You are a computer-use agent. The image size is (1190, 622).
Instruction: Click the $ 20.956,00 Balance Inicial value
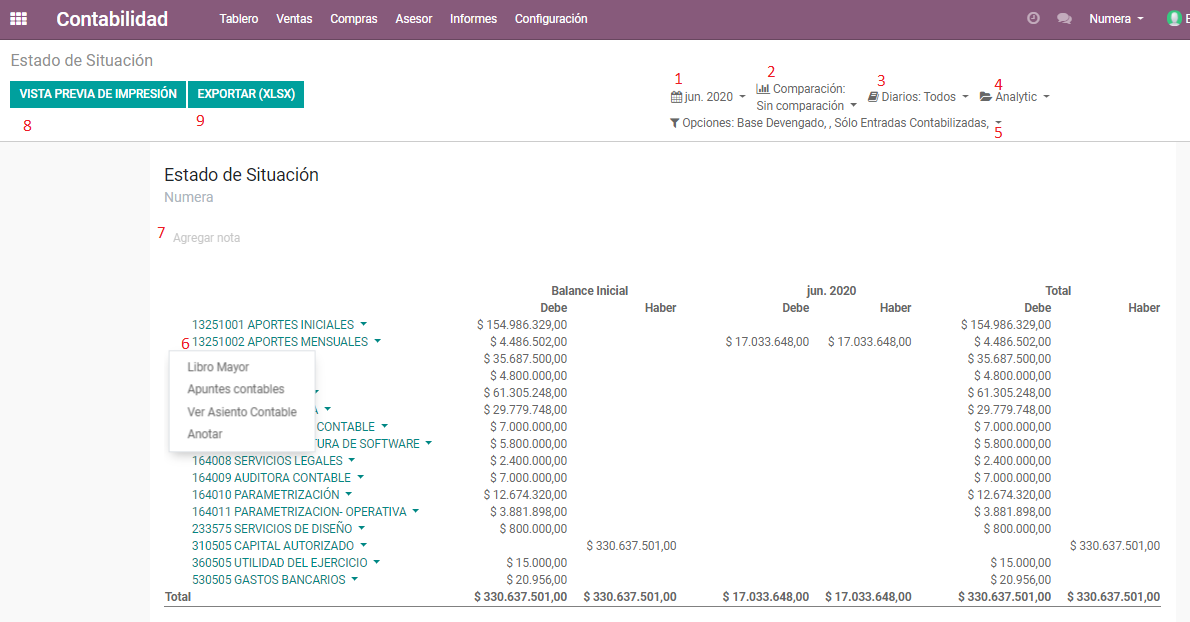537,580
